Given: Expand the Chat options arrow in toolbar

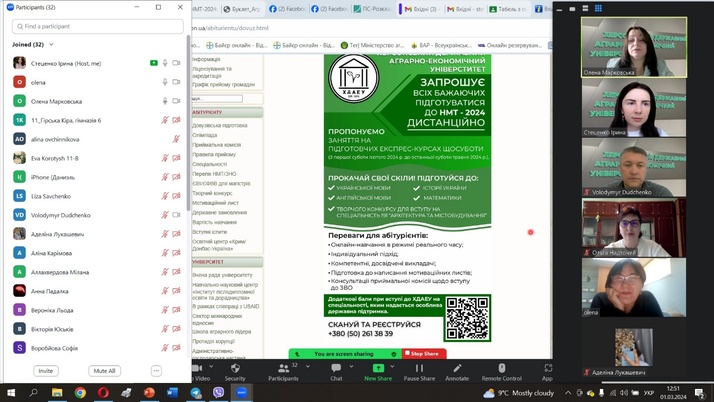Looking at the screenshot, I should 351,366.
